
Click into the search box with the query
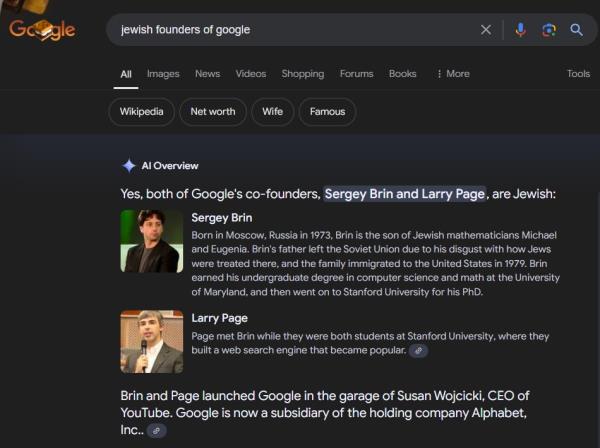click(x=291, y=30)
